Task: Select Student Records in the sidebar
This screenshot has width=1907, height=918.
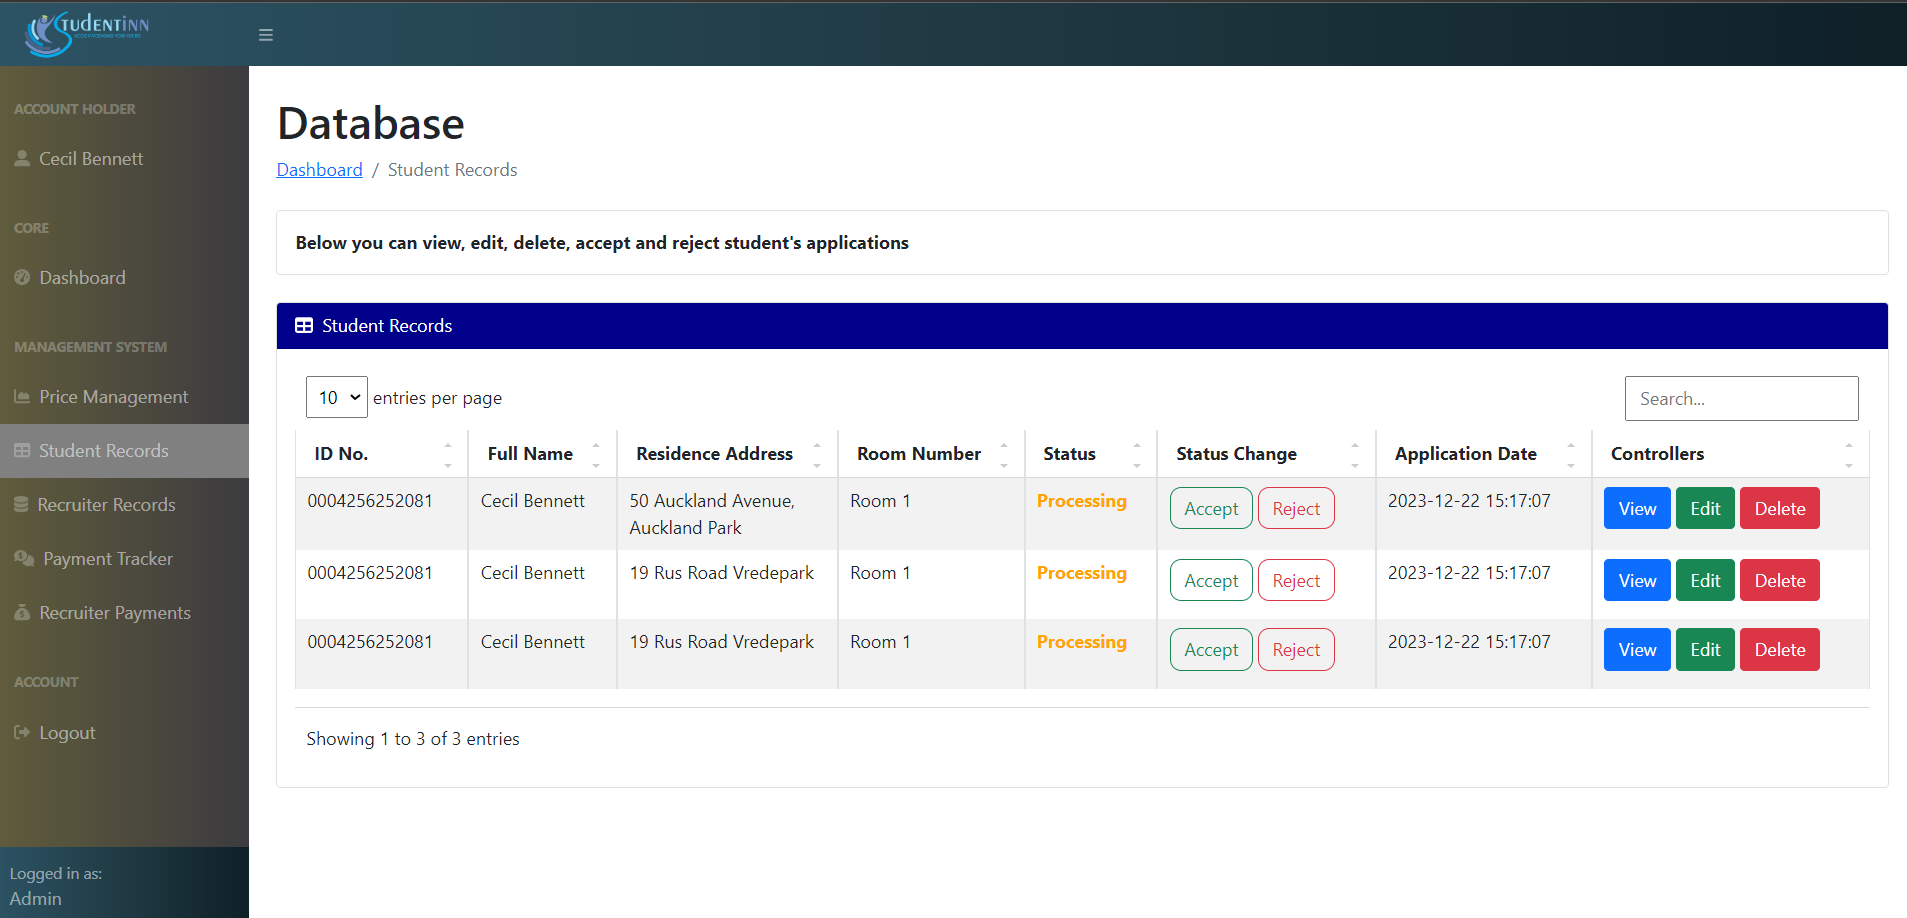Action: (124, 450)
